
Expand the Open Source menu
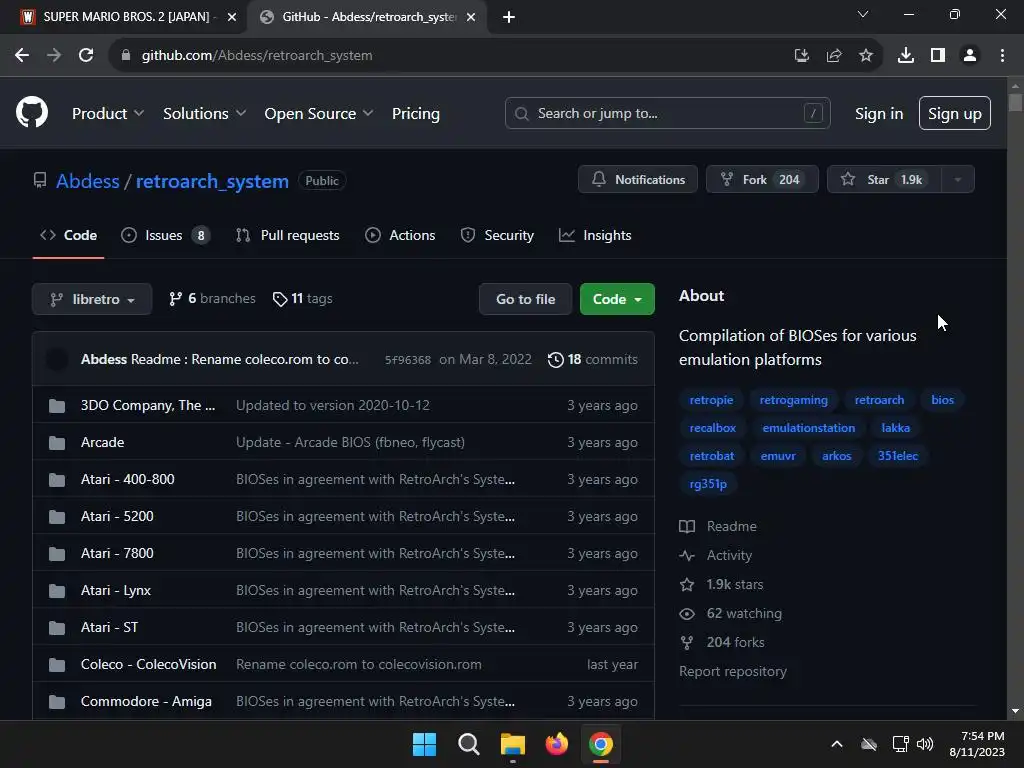click(319, 114)
